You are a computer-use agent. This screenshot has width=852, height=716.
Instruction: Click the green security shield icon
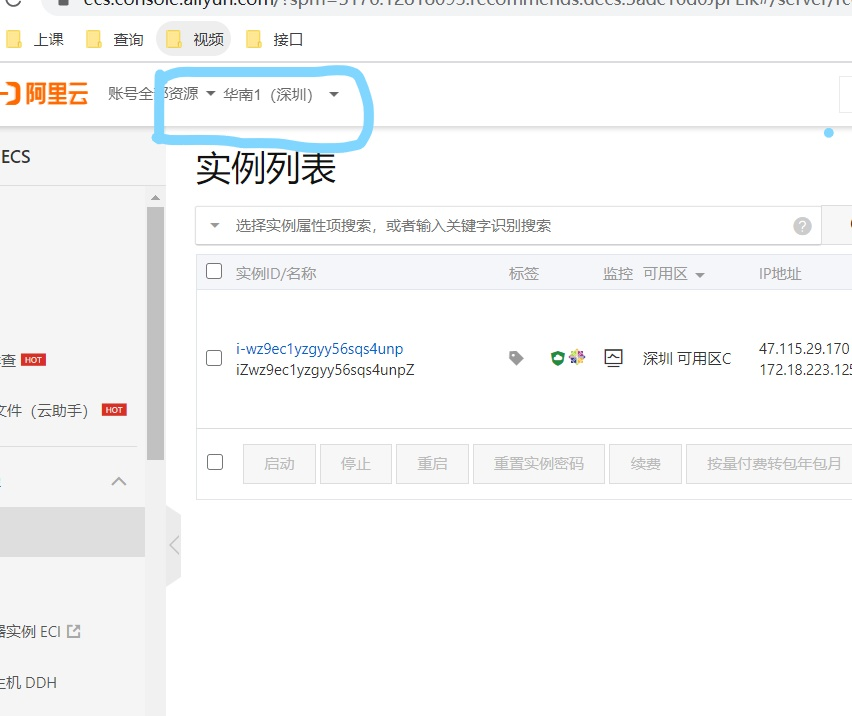(x=557, y=358)
